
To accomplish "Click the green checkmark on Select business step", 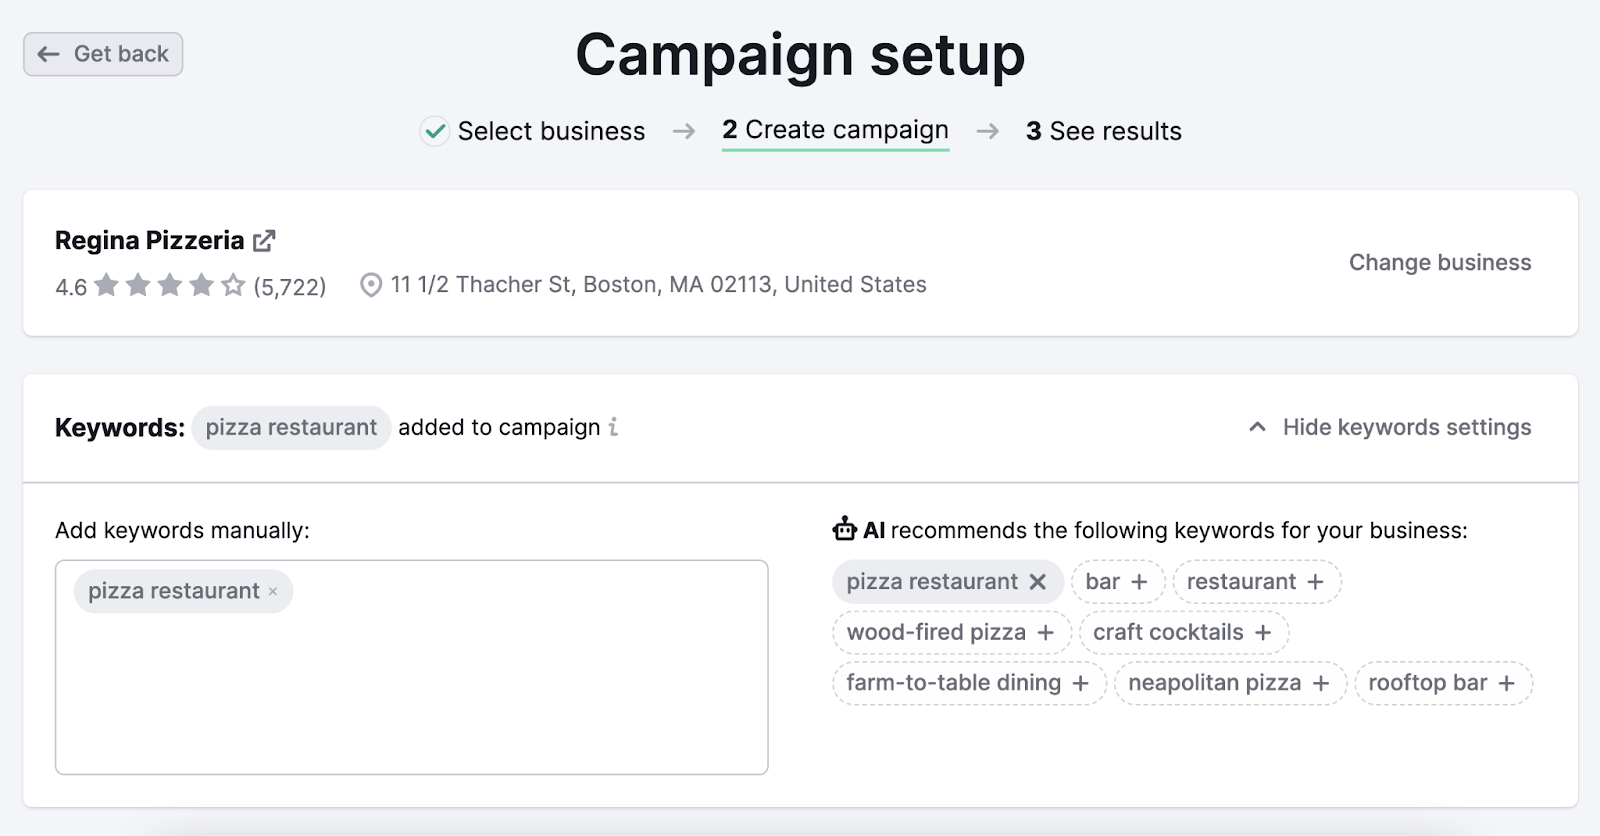I will tap(434, 131).
